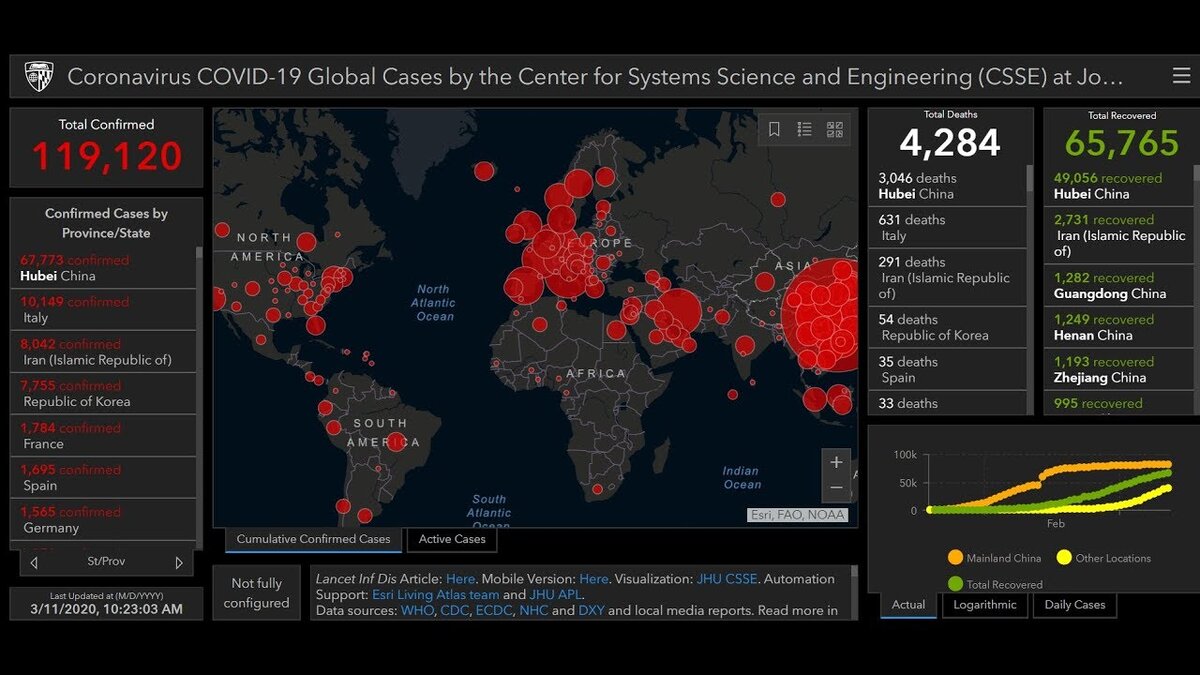The height and width of the screenshot is (675, 1200).
Task: Click the red case circle over Iran
Action: click(x=679, y=311)
